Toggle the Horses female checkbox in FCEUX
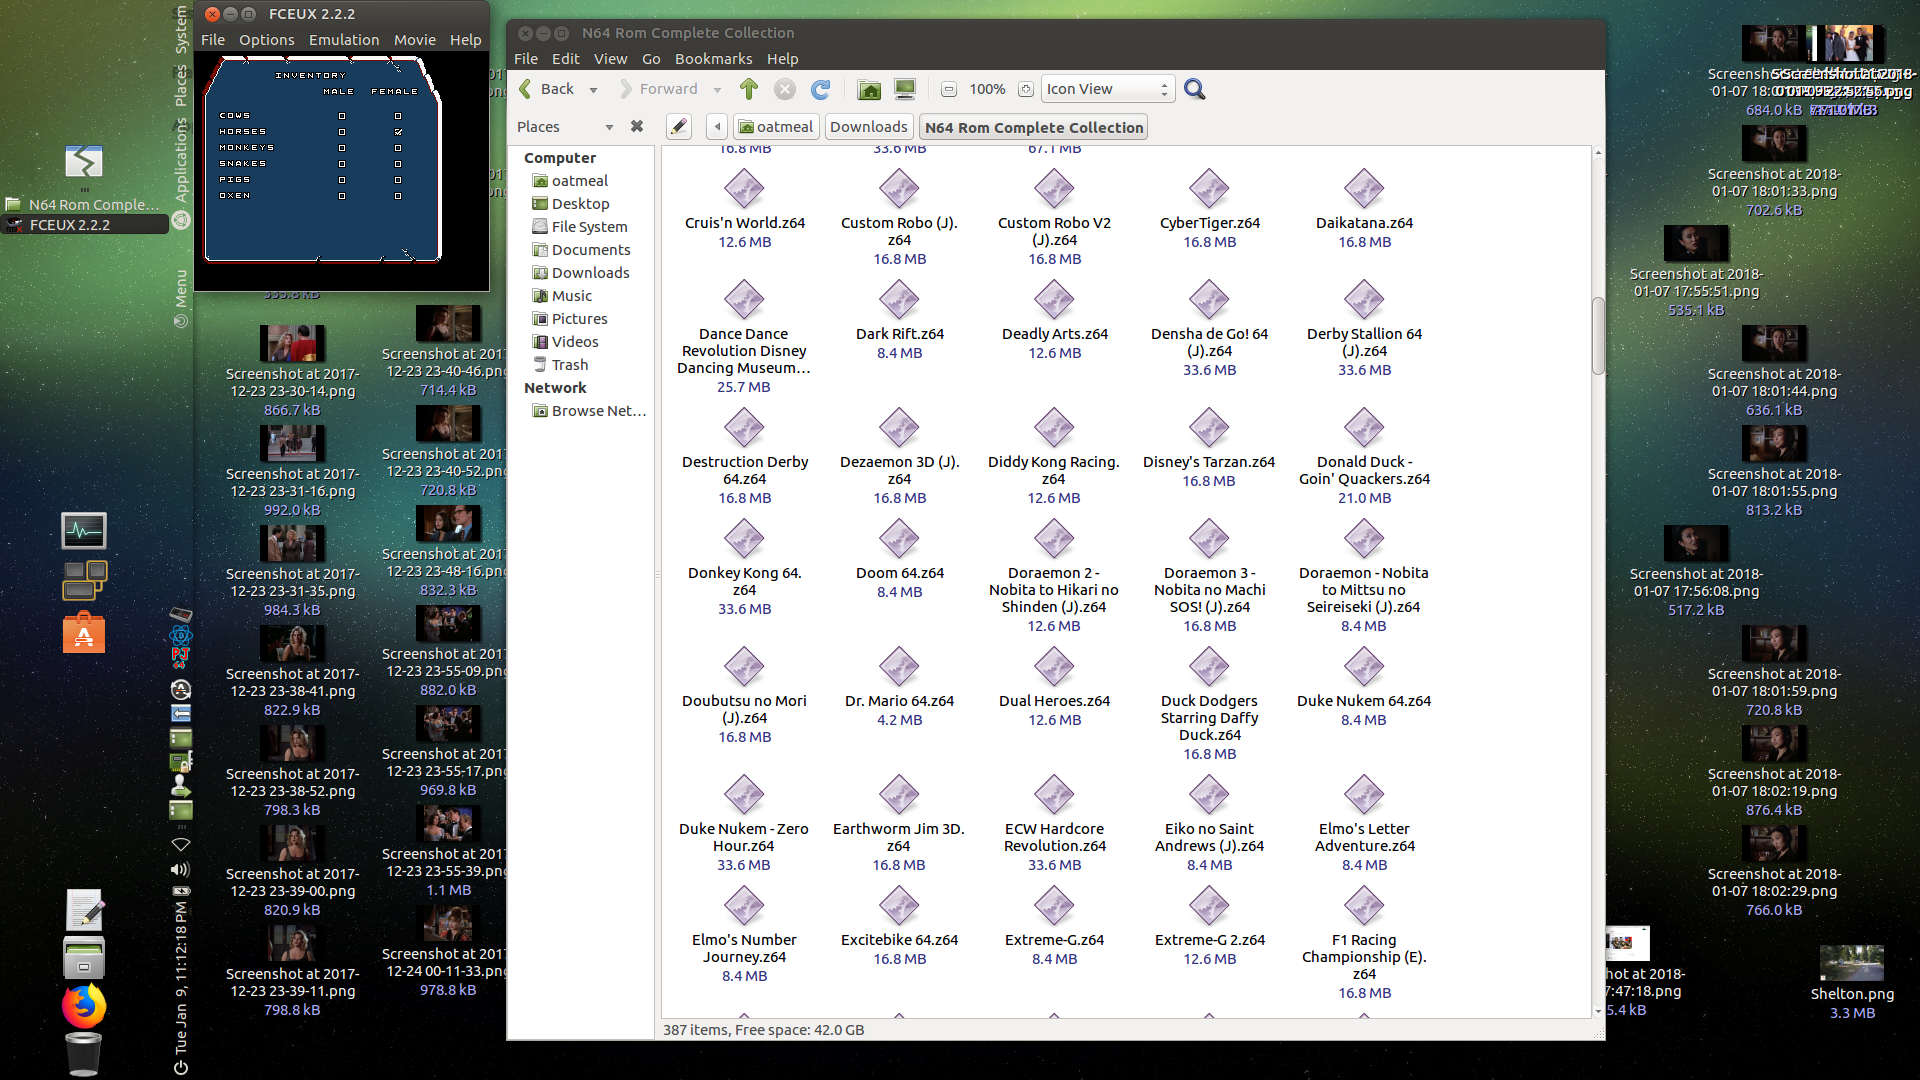 (x=398, y=132)
